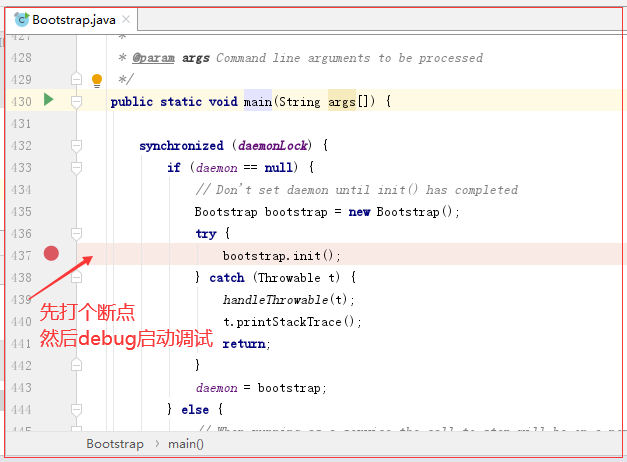Screen dimensions: 627x462
Task: Click the daemonLock variable
Action: click(x=273, y=146)
